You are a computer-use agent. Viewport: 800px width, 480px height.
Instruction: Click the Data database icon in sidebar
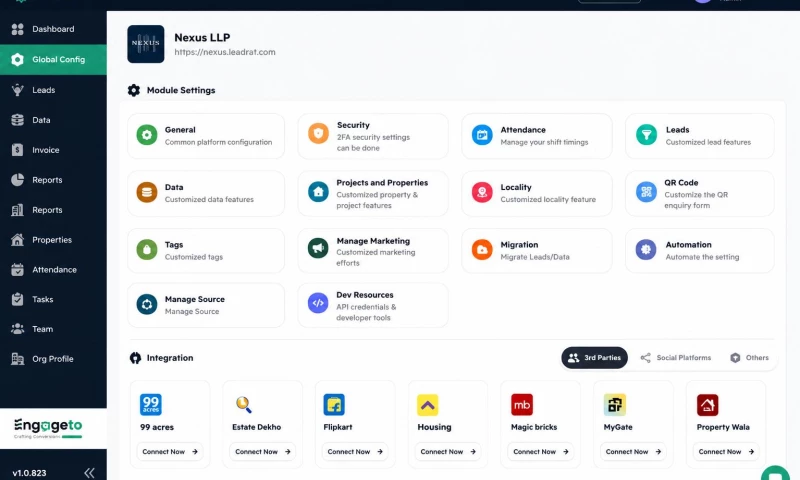[x=17, y=120]
